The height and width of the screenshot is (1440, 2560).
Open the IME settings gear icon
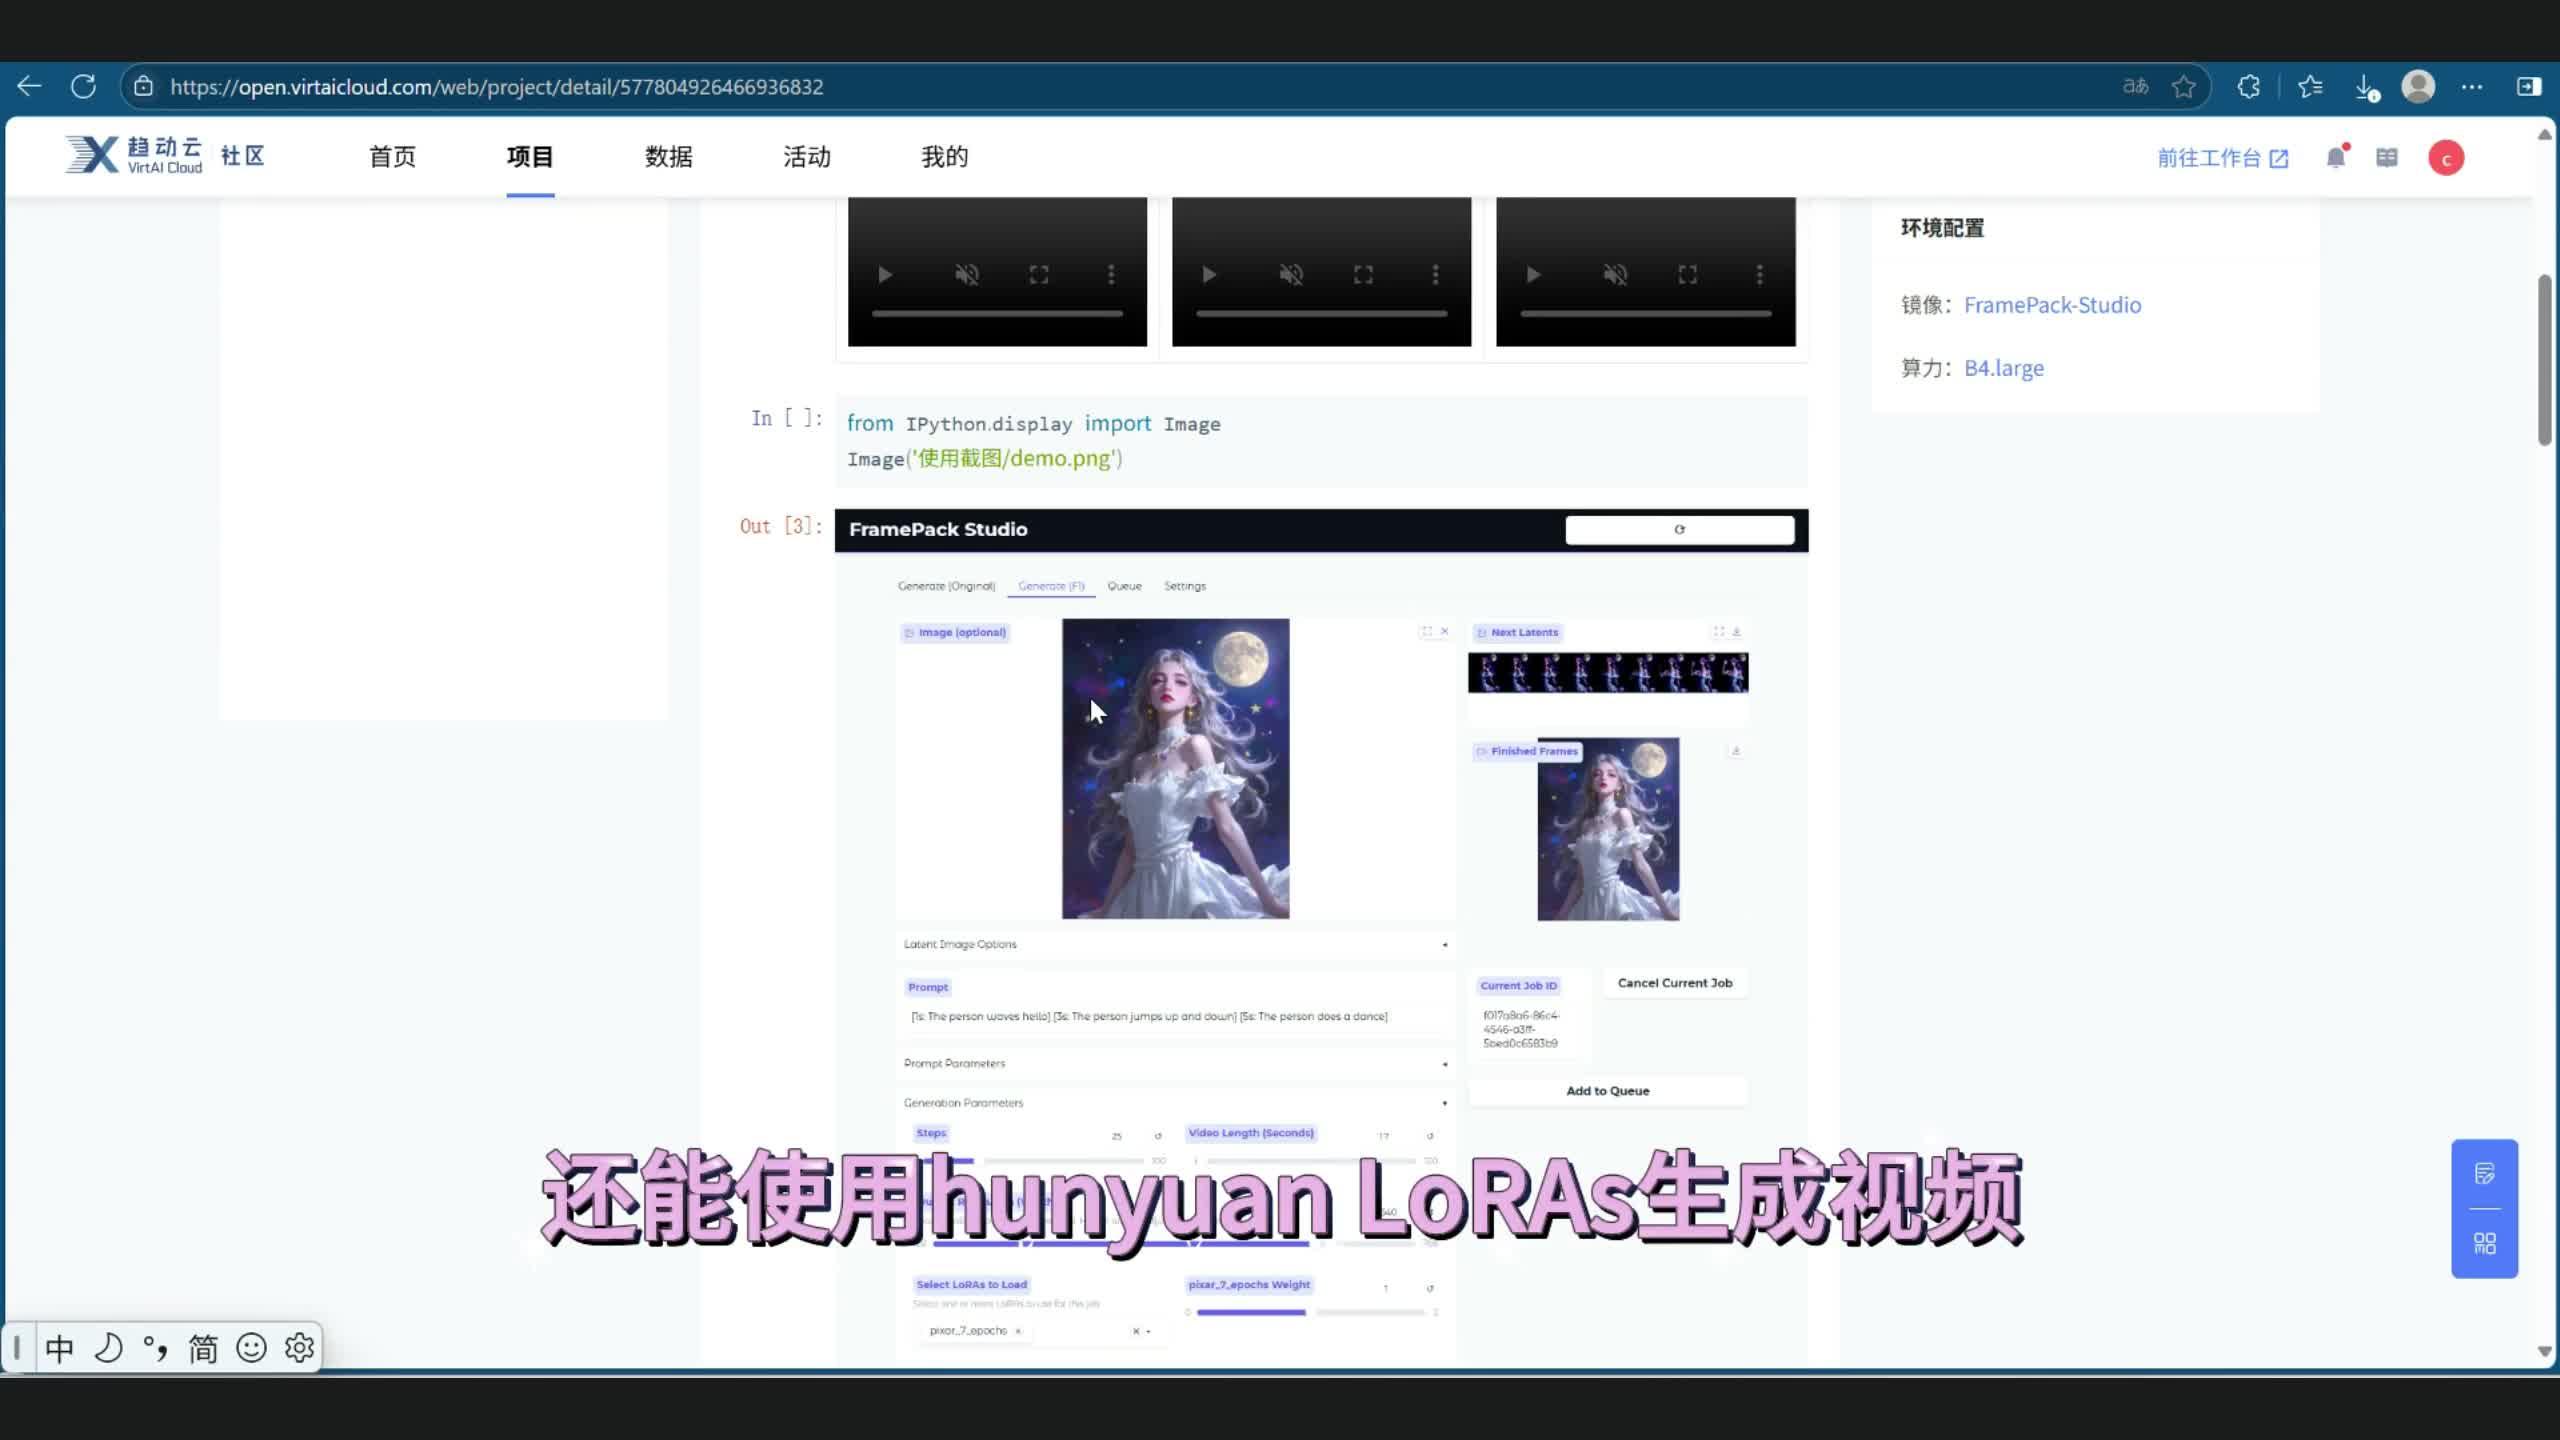pos(298,1348)
